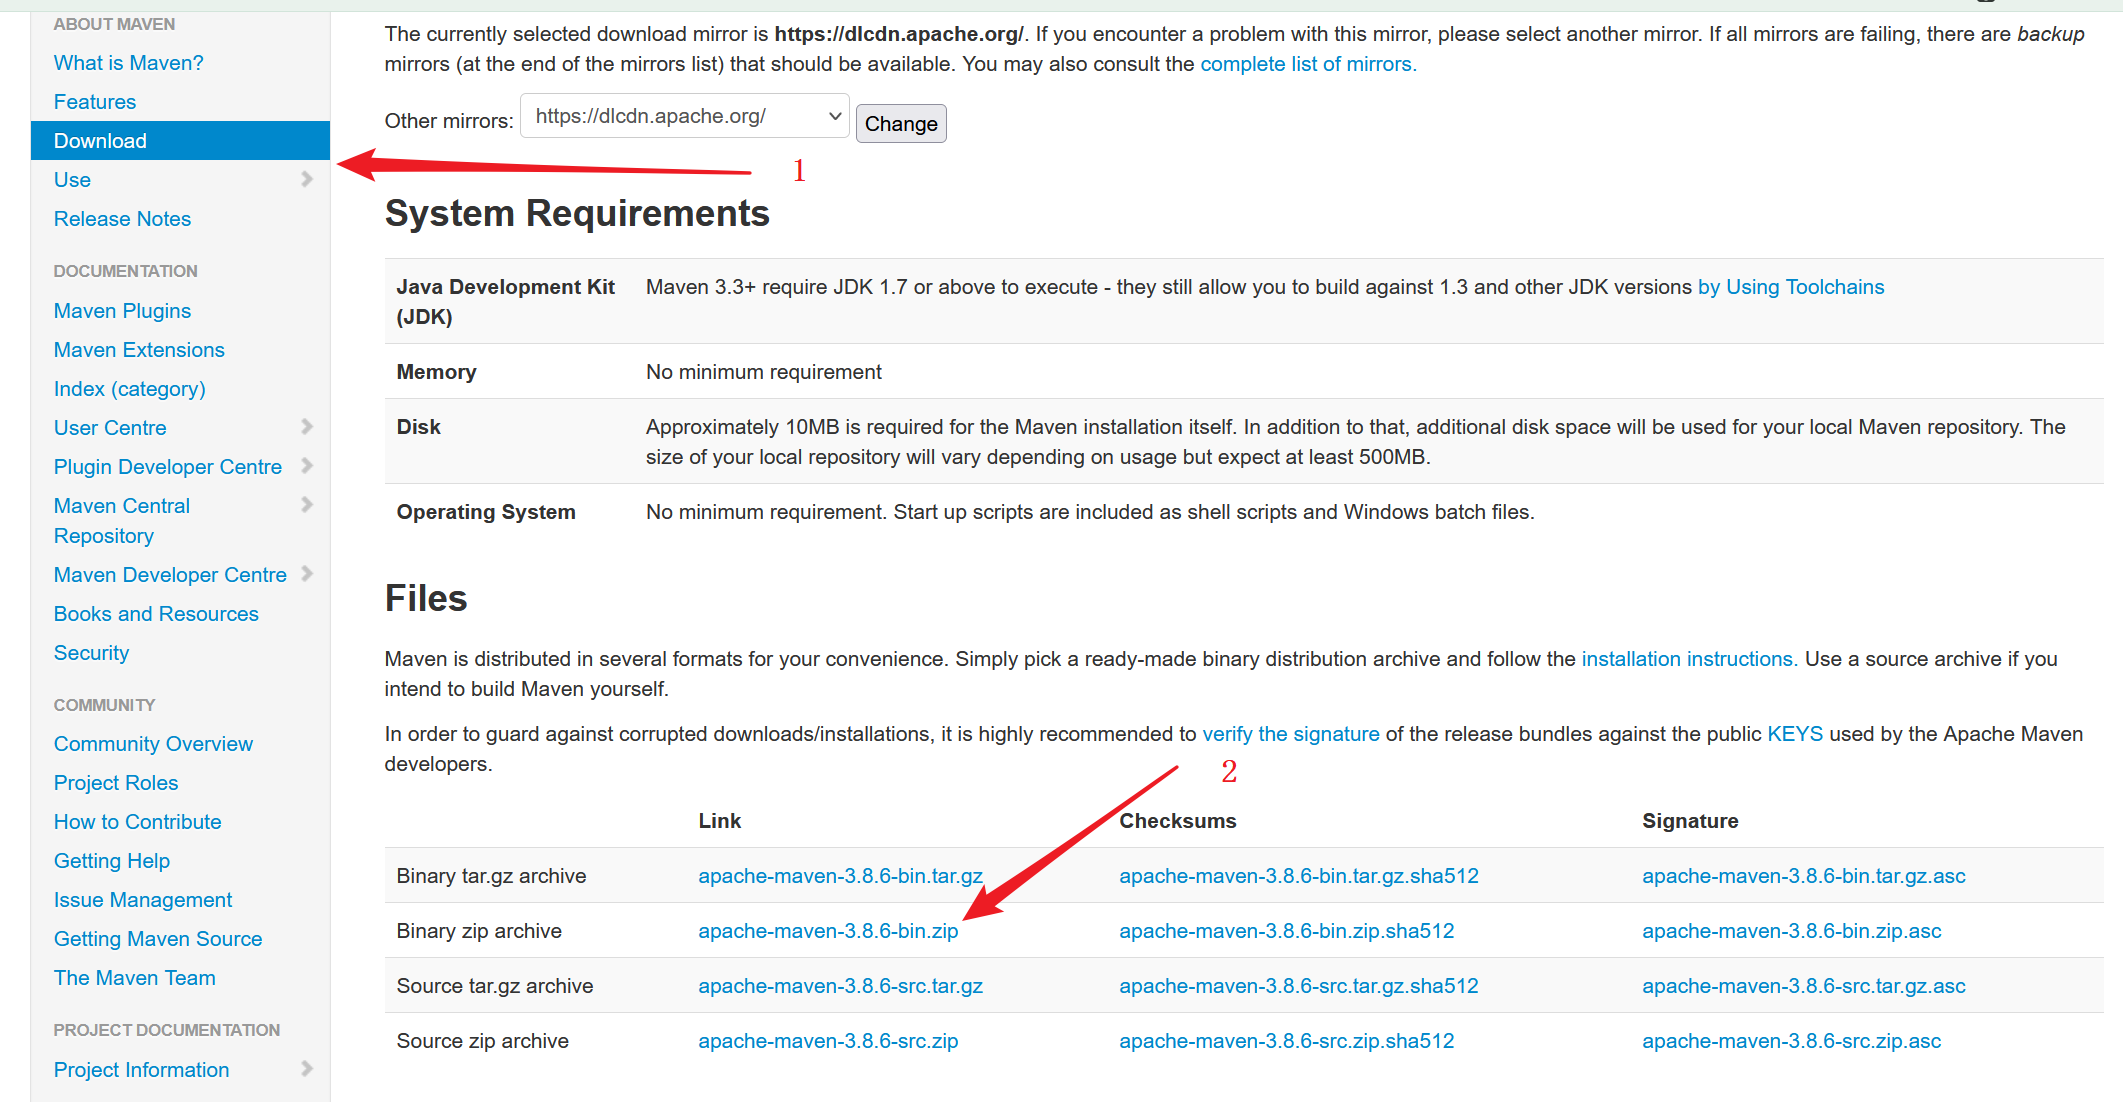The height and width of the screenshot is (1102, 2123).
Task: Open the Plugin Developer Centre link
Action: pyautogui.click(x=168, y=467)
